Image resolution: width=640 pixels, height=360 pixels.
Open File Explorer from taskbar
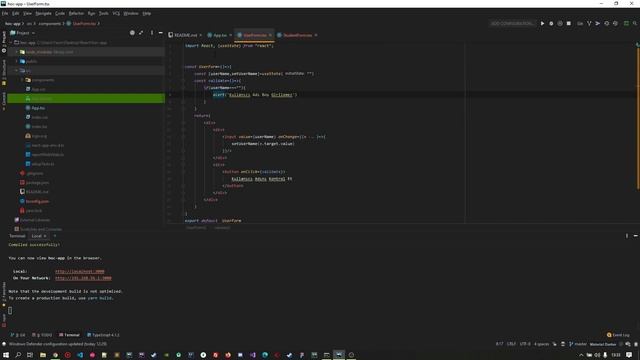(42, 355)
